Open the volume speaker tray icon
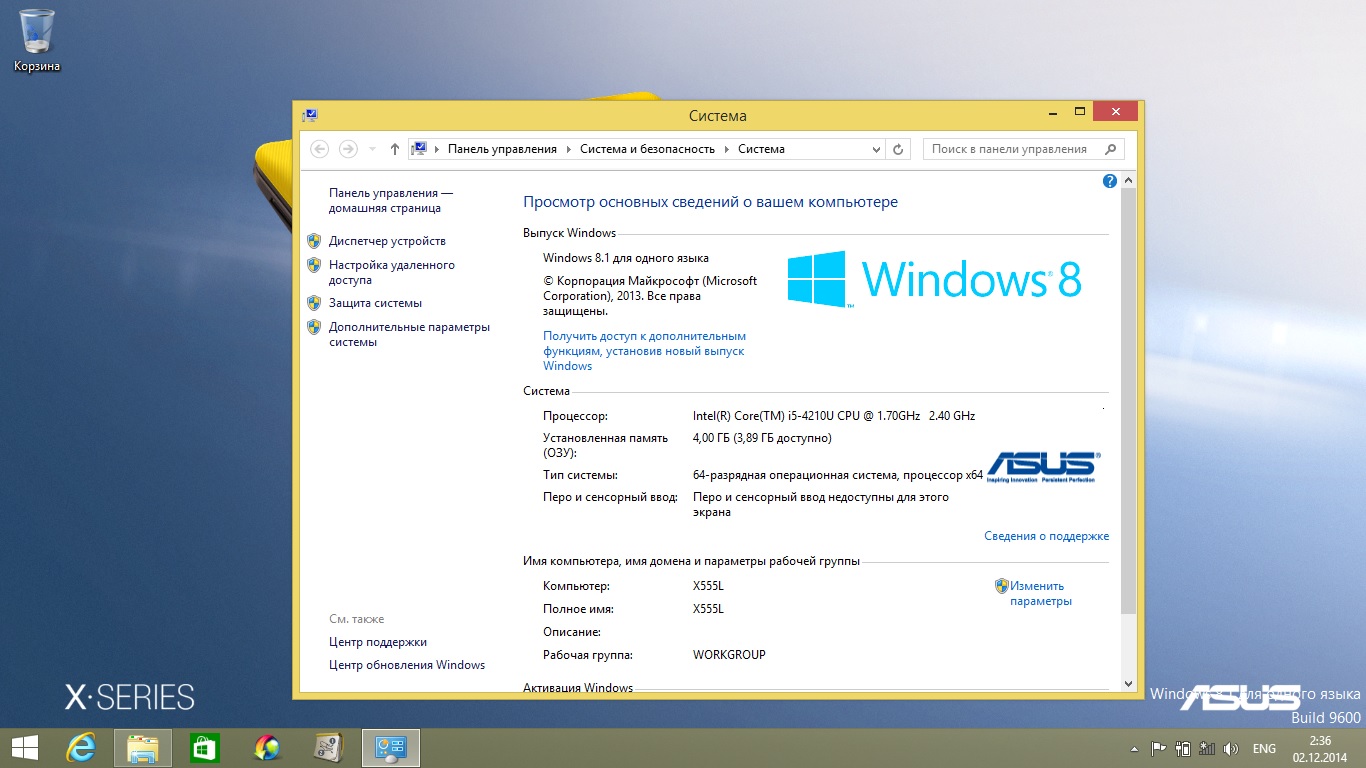Image resolution: width=1366 pixels, height=768 pixels. (1231, 748)
